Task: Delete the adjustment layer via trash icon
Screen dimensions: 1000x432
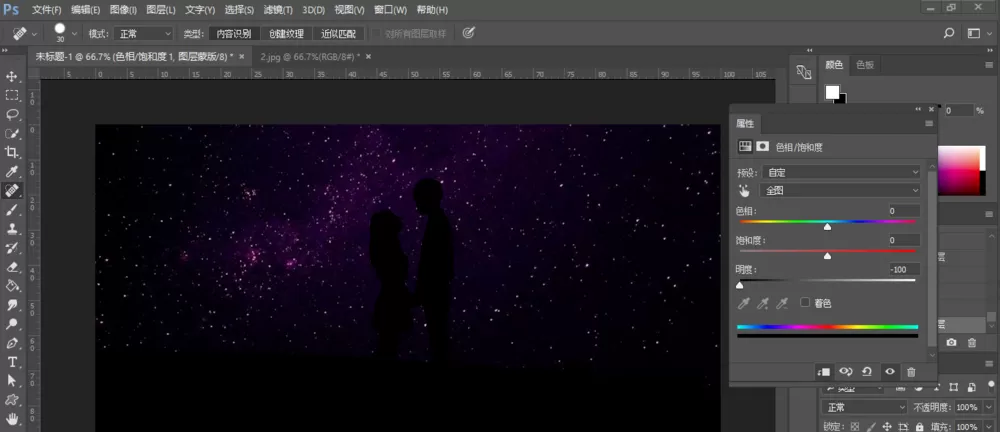Action: 911,372
